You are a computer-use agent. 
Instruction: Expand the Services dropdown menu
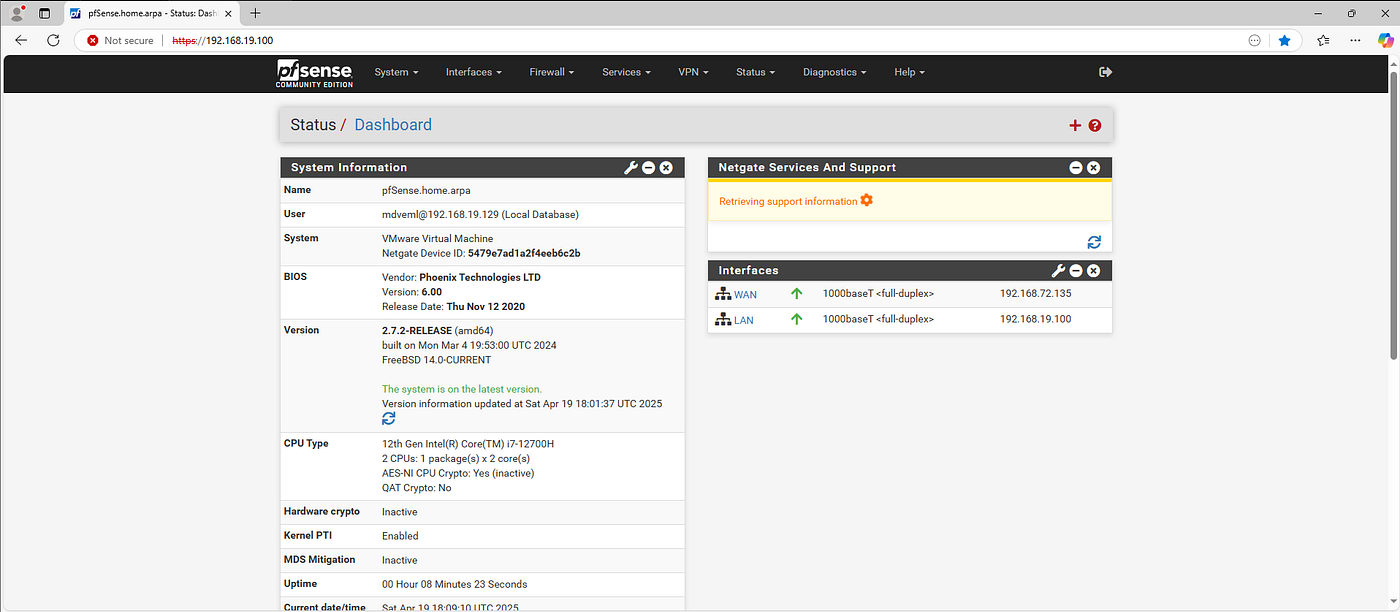(x=626, y=72)
